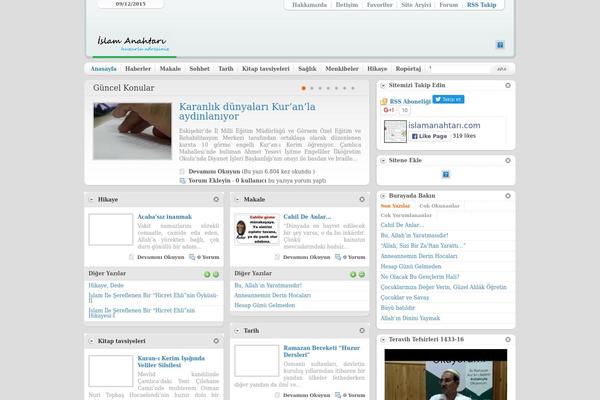Click the 0 Yorum icon in Hikaye panel
Screen dimensions: 600x400
point(192,257)
